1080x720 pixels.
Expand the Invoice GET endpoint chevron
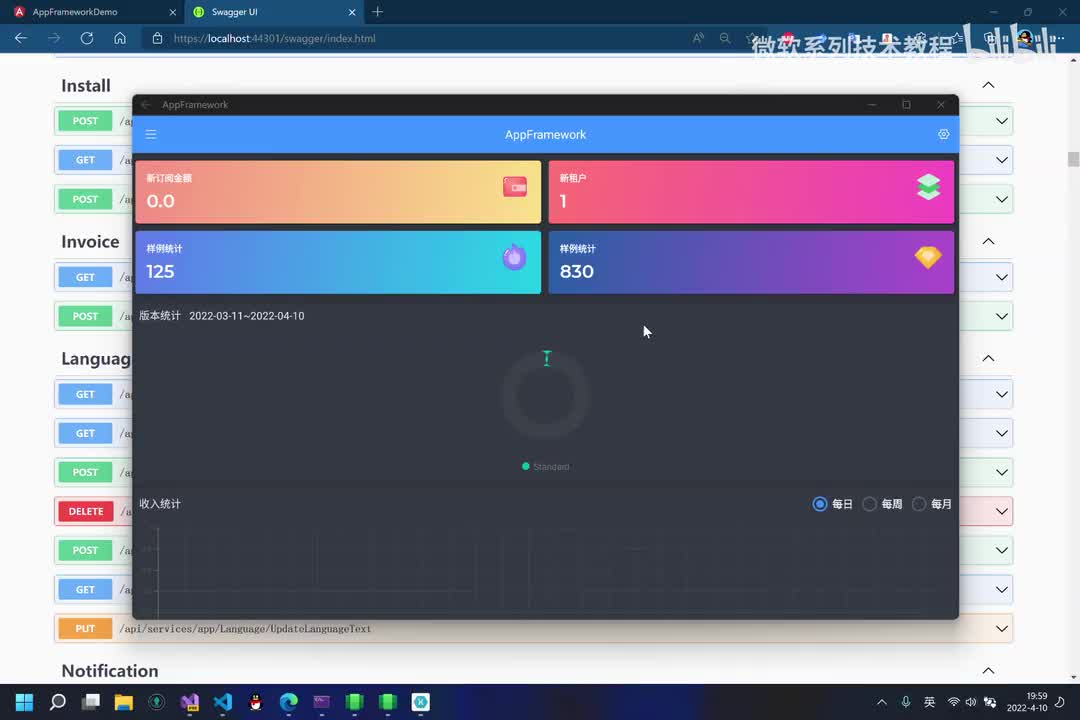point(1002,277)
